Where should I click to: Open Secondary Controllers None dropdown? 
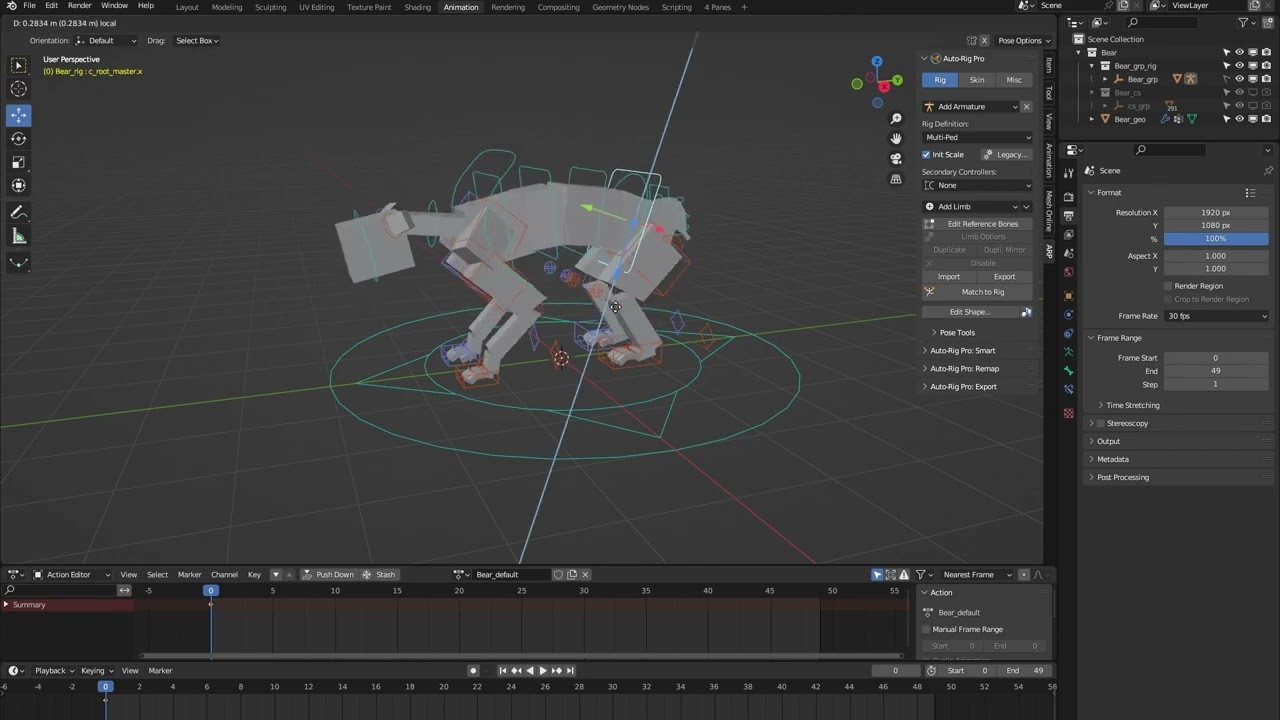click(x=977, y=185)
